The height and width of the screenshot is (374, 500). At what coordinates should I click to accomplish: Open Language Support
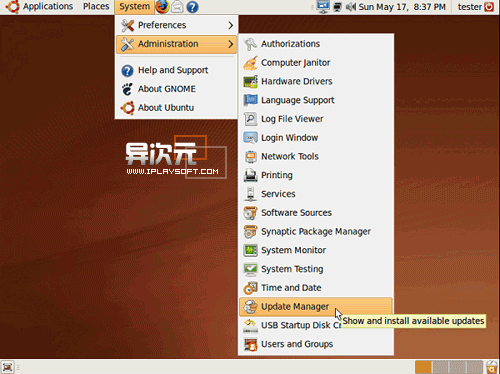tap(316, 100)
